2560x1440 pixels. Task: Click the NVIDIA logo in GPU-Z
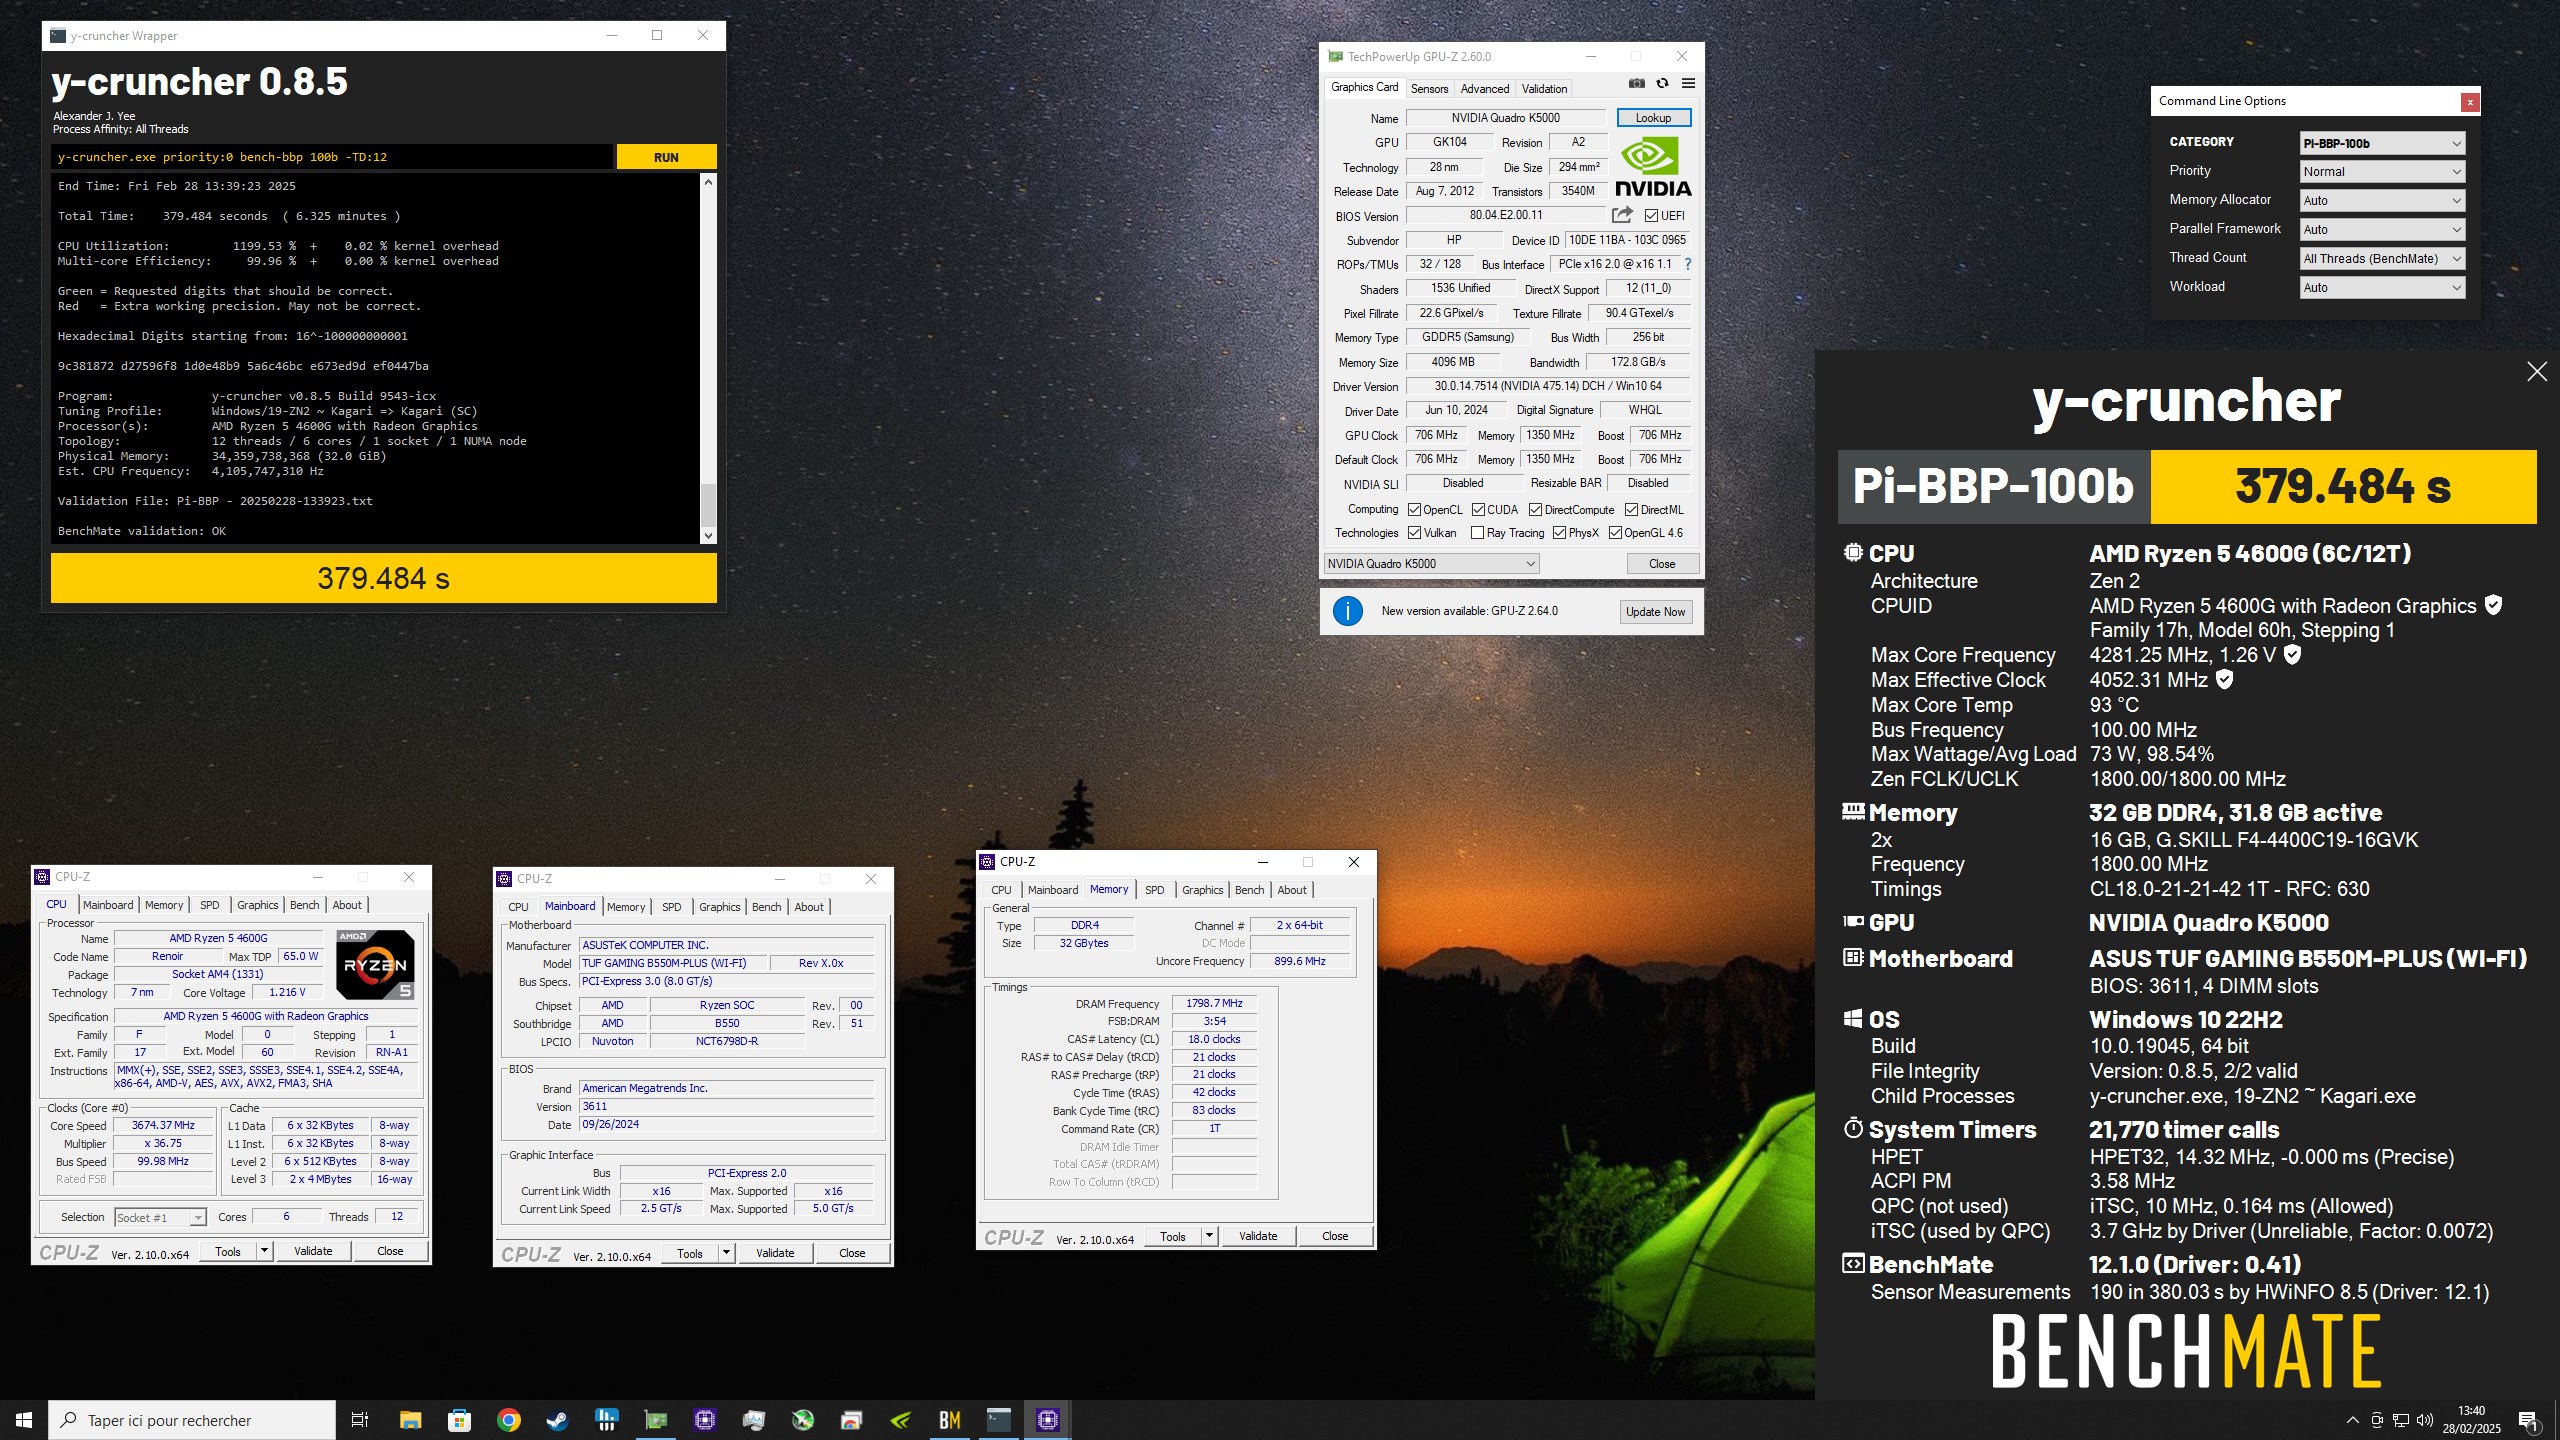(1653, 168)
